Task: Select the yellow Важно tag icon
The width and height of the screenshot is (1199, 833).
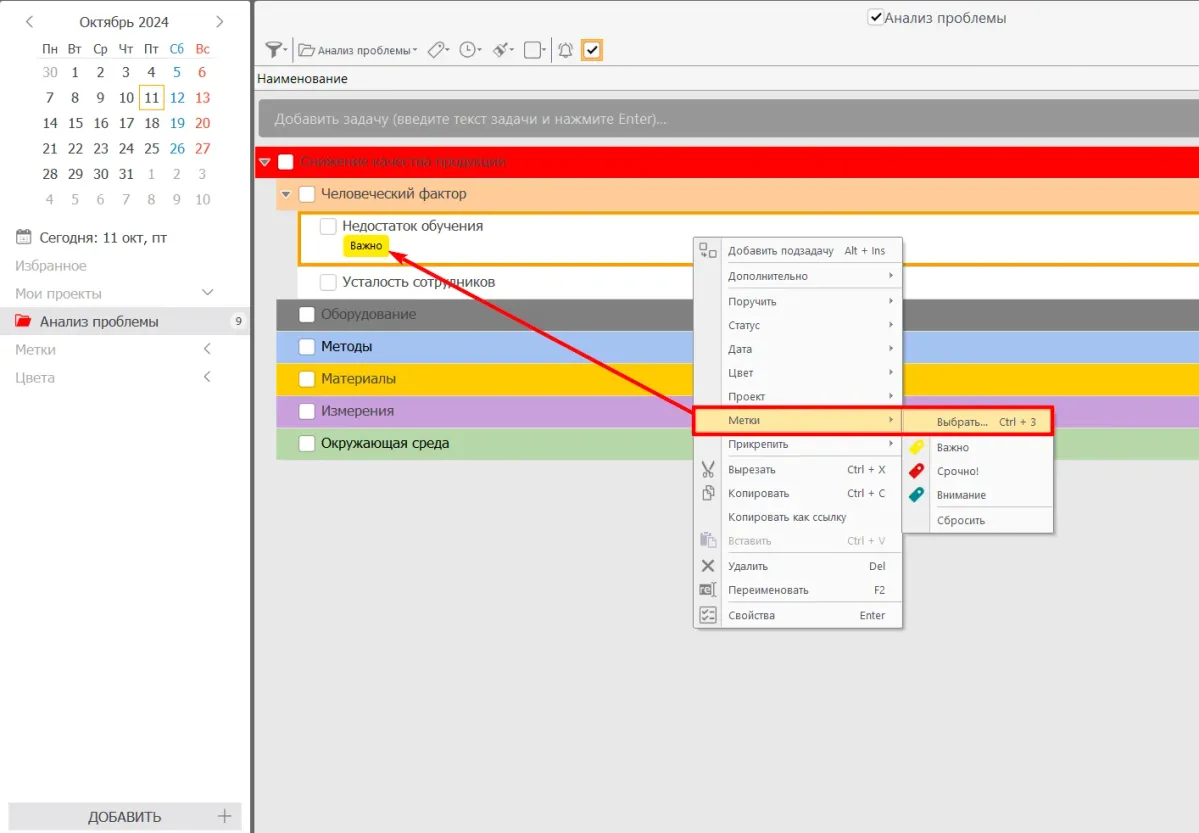Action: click(x=916, y=448)
